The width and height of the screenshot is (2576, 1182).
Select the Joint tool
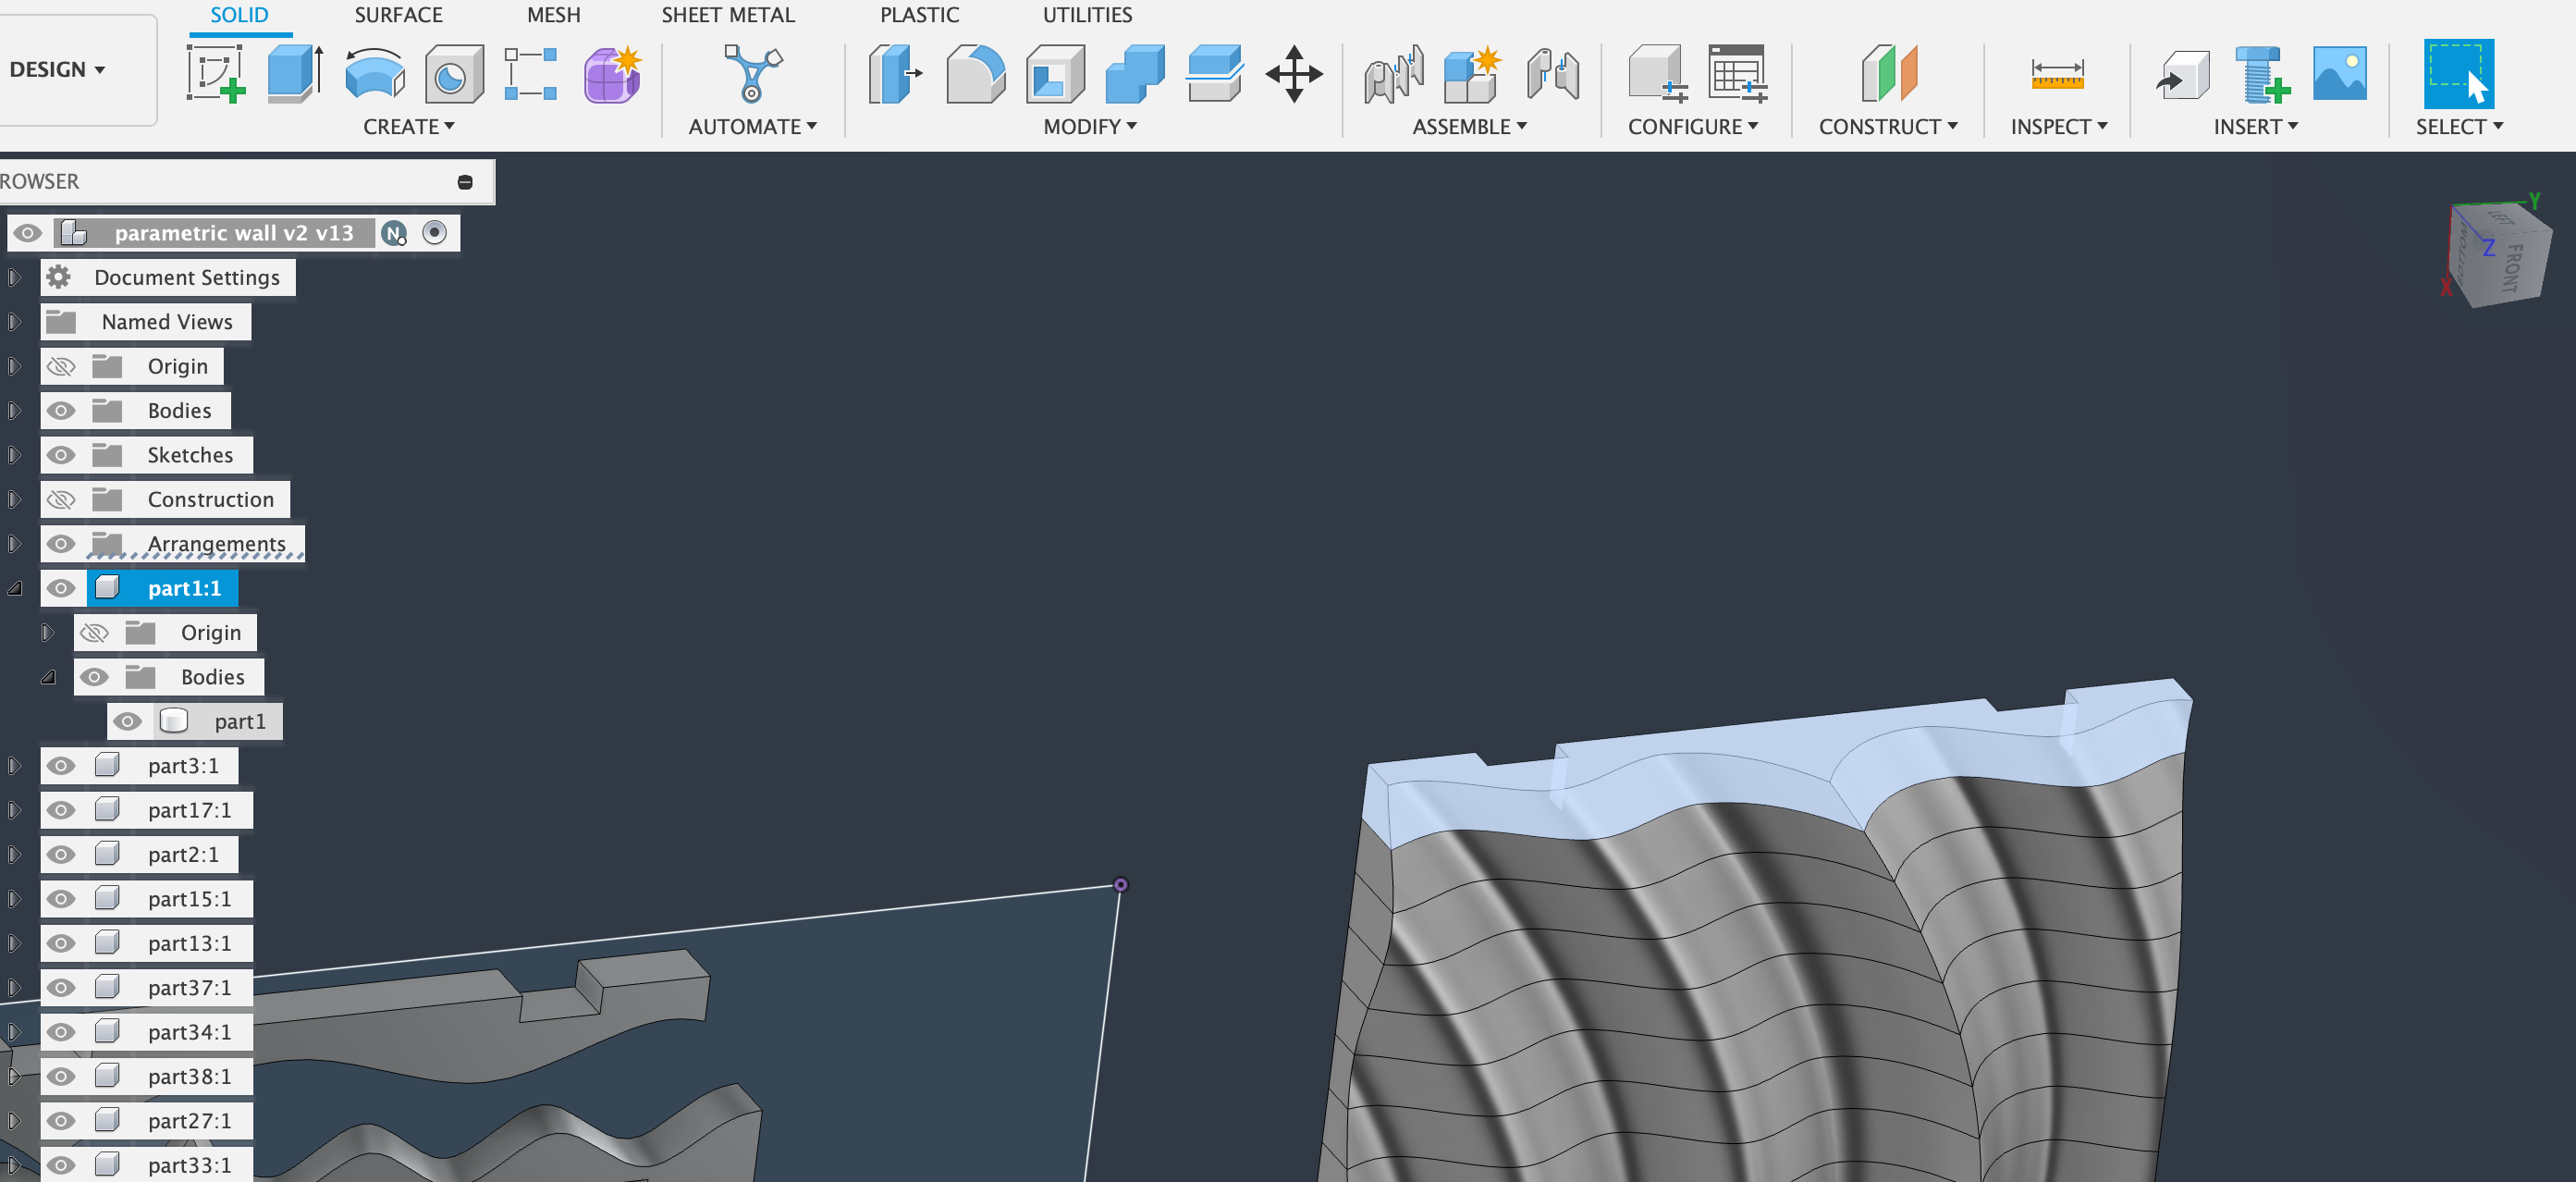click(1393, 73)
